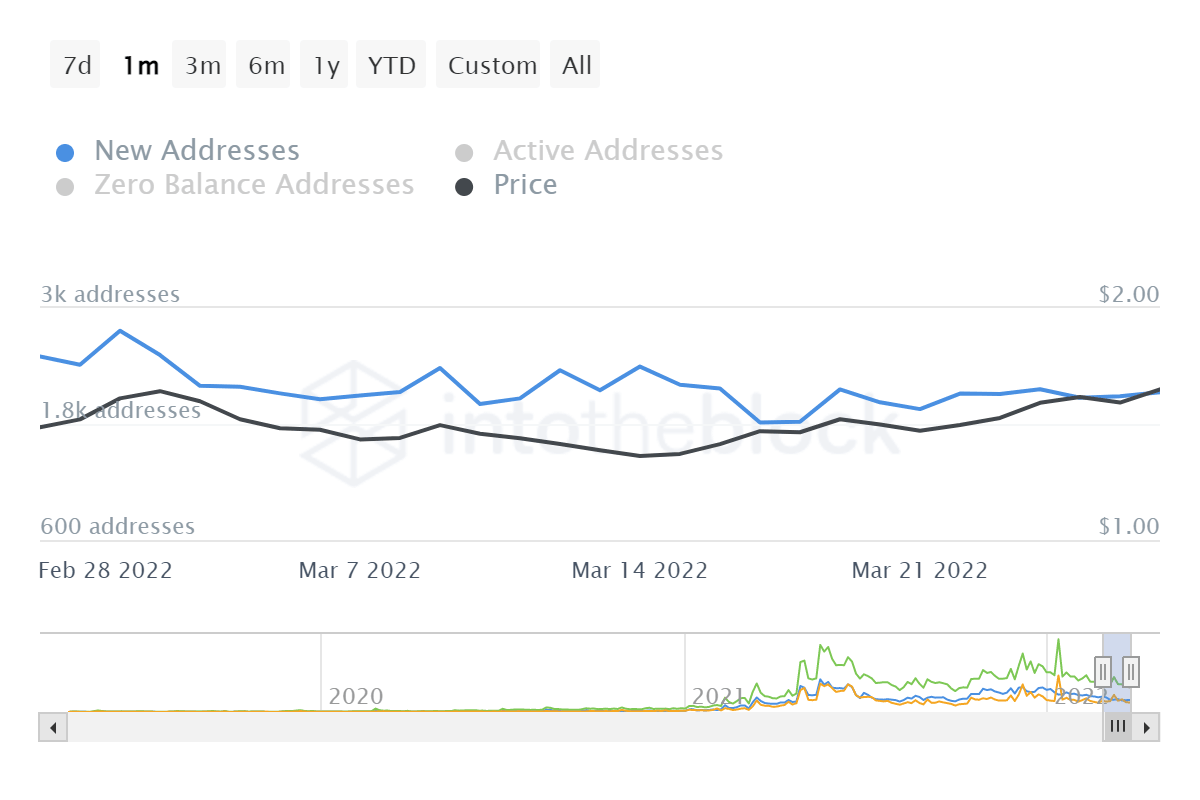The height and width of the screenshot is (800, 1200).
Task: Choose the 6m time range
Action: pyautogui.click(x=266, y=66)
